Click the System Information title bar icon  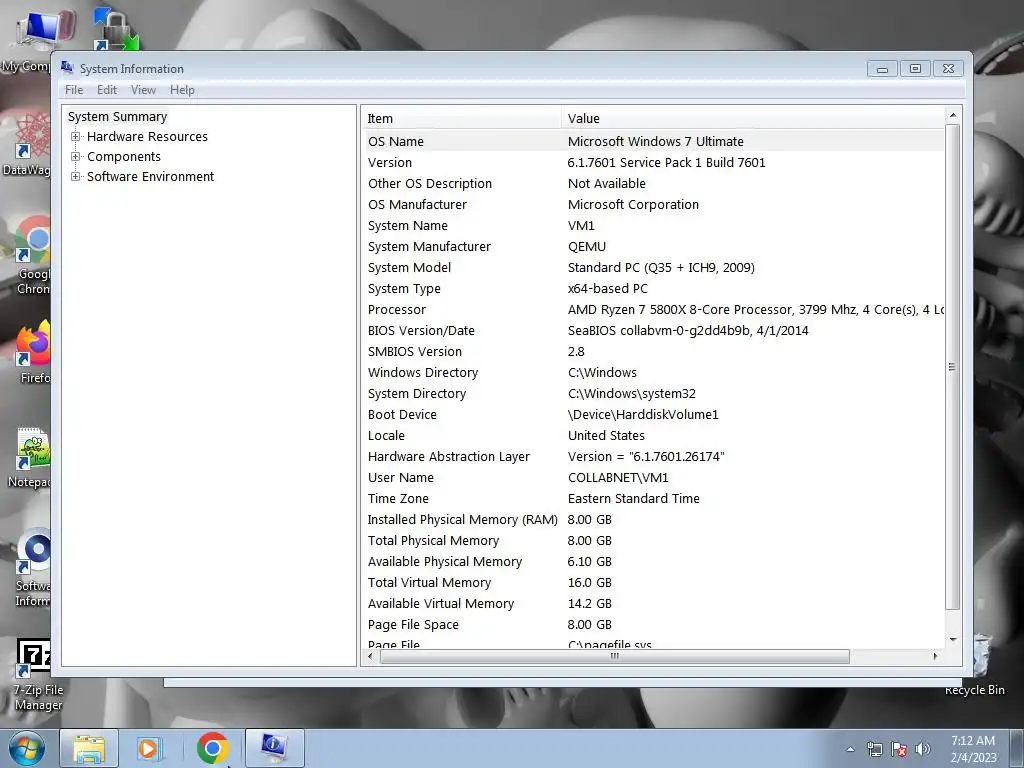tap(67, 67)
